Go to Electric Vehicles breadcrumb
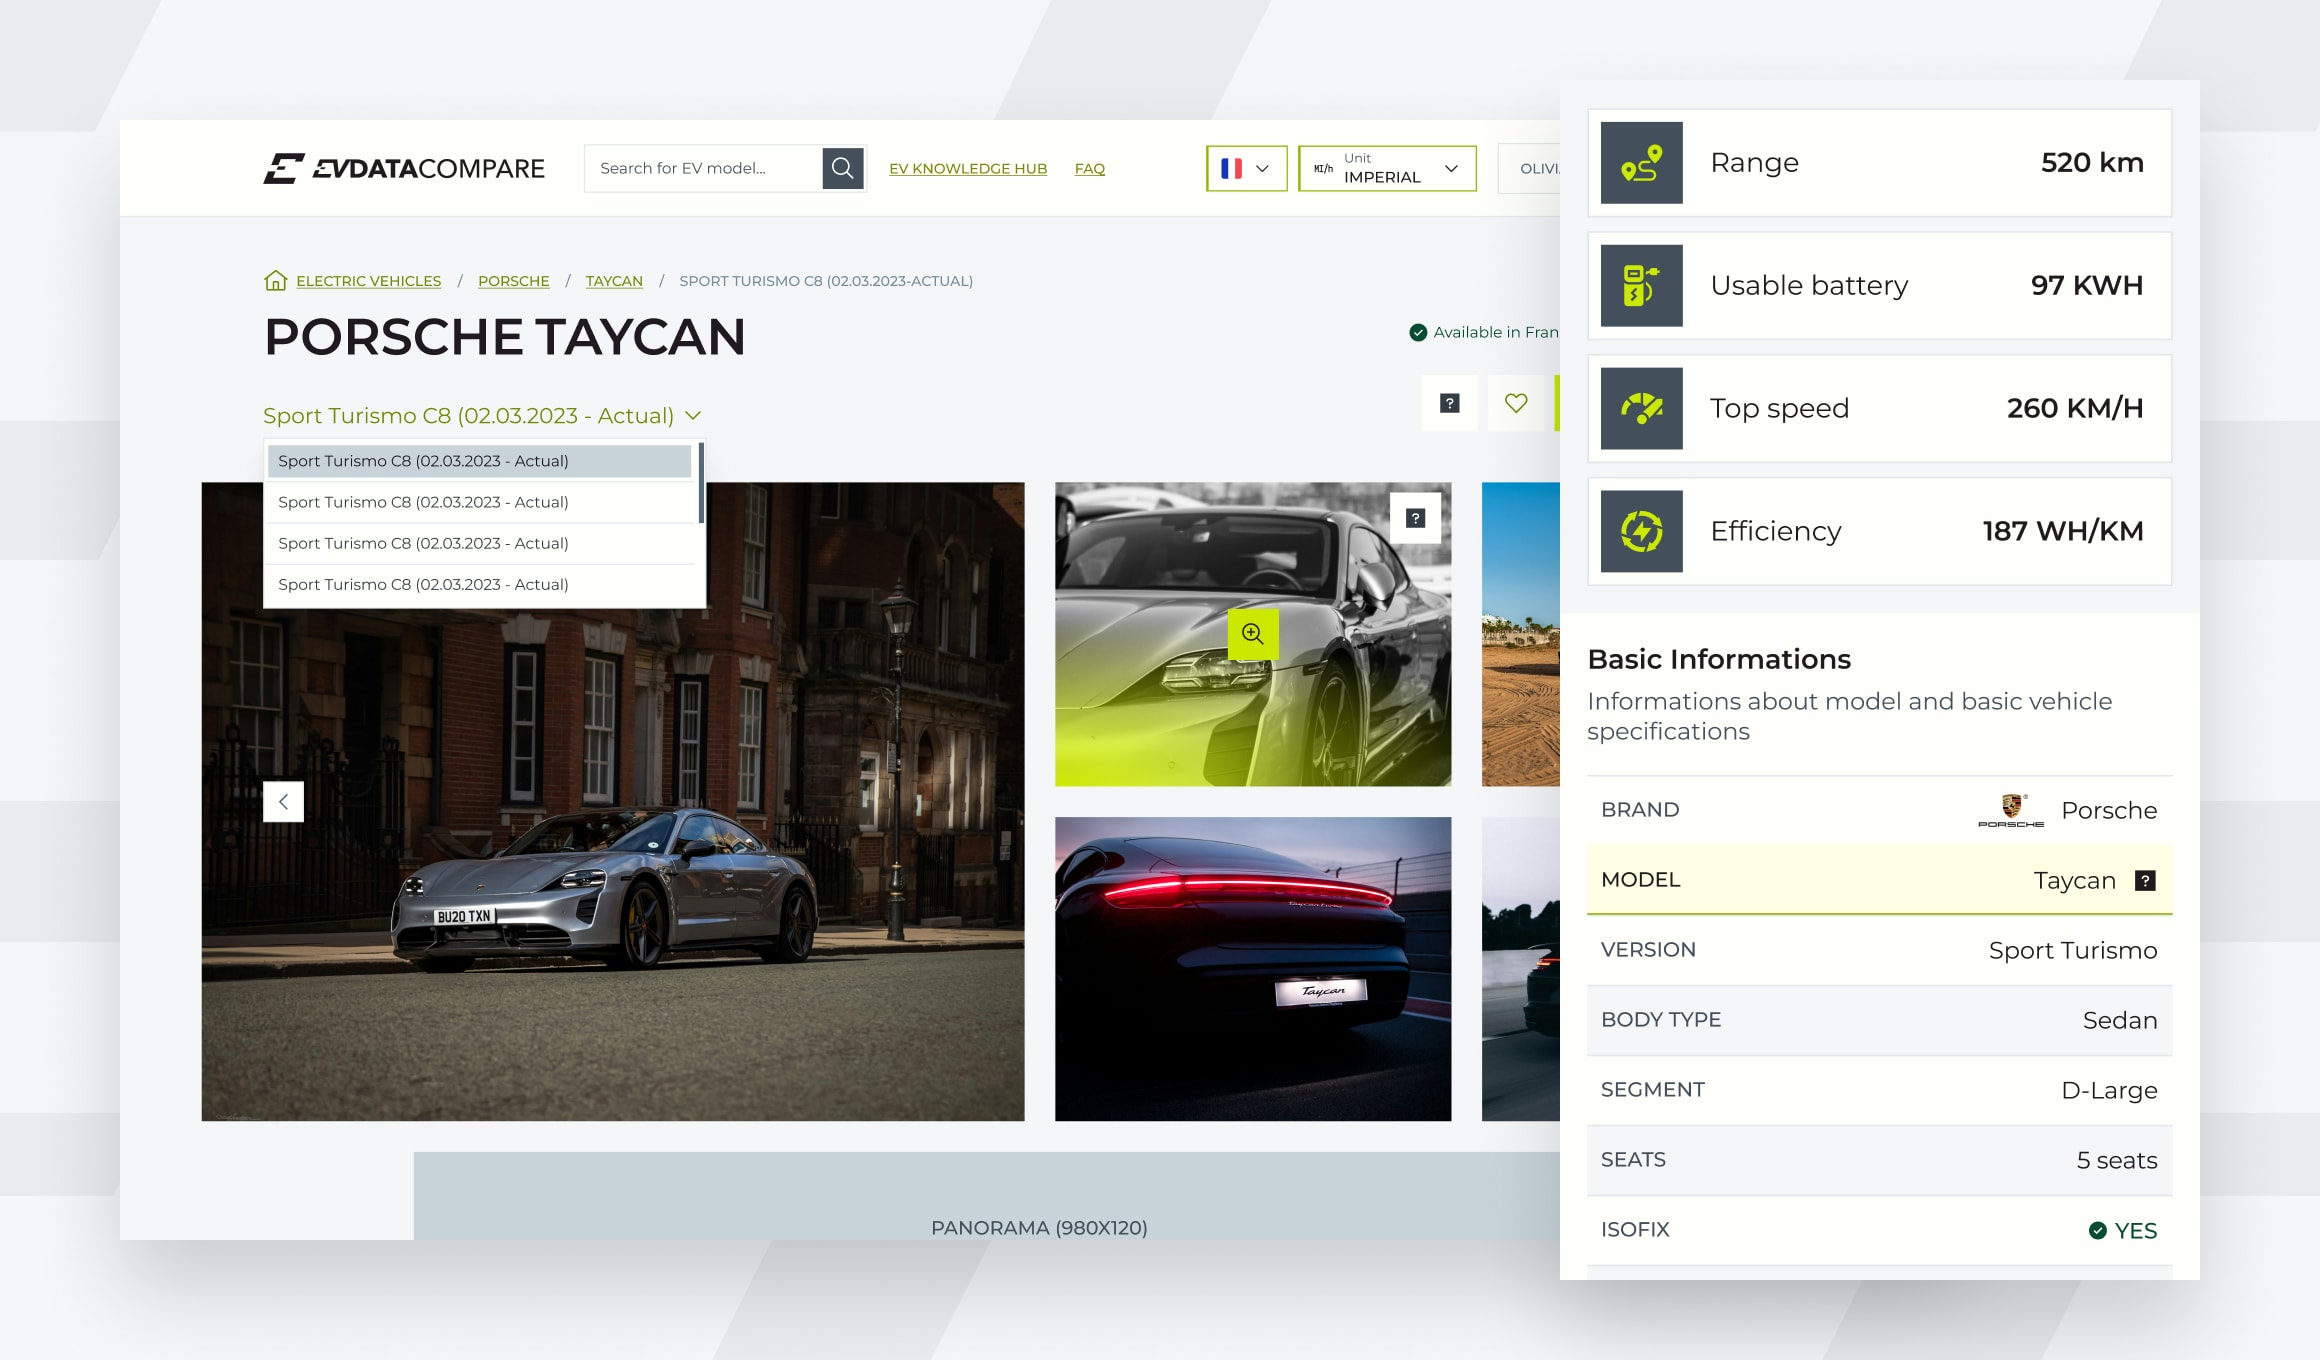This screenshot has height=1360, width=2320. click(x=368, y=281)
